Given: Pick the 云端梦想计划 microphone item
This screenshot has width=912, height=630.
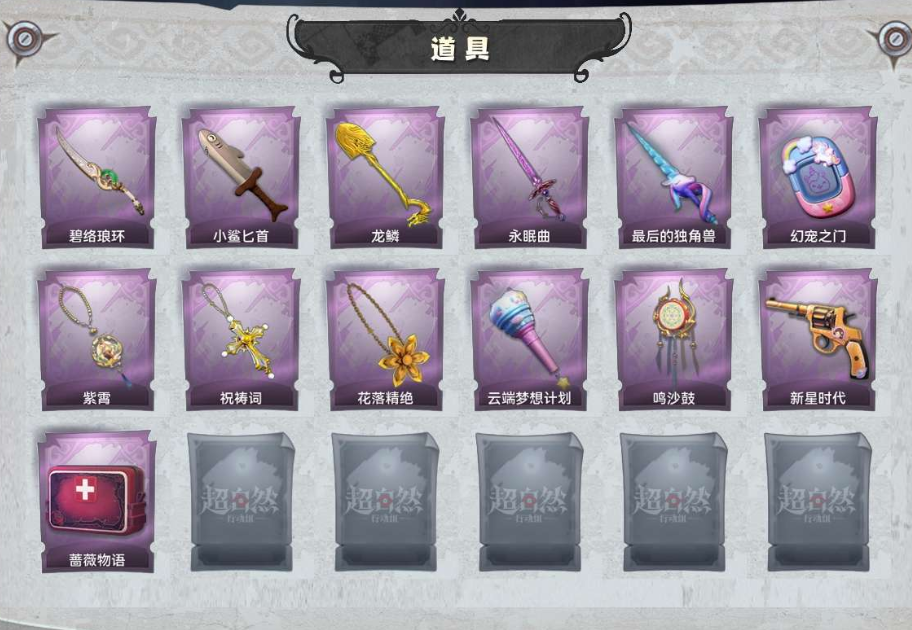Looking at the screenshot, I should (x=529, y=340).
